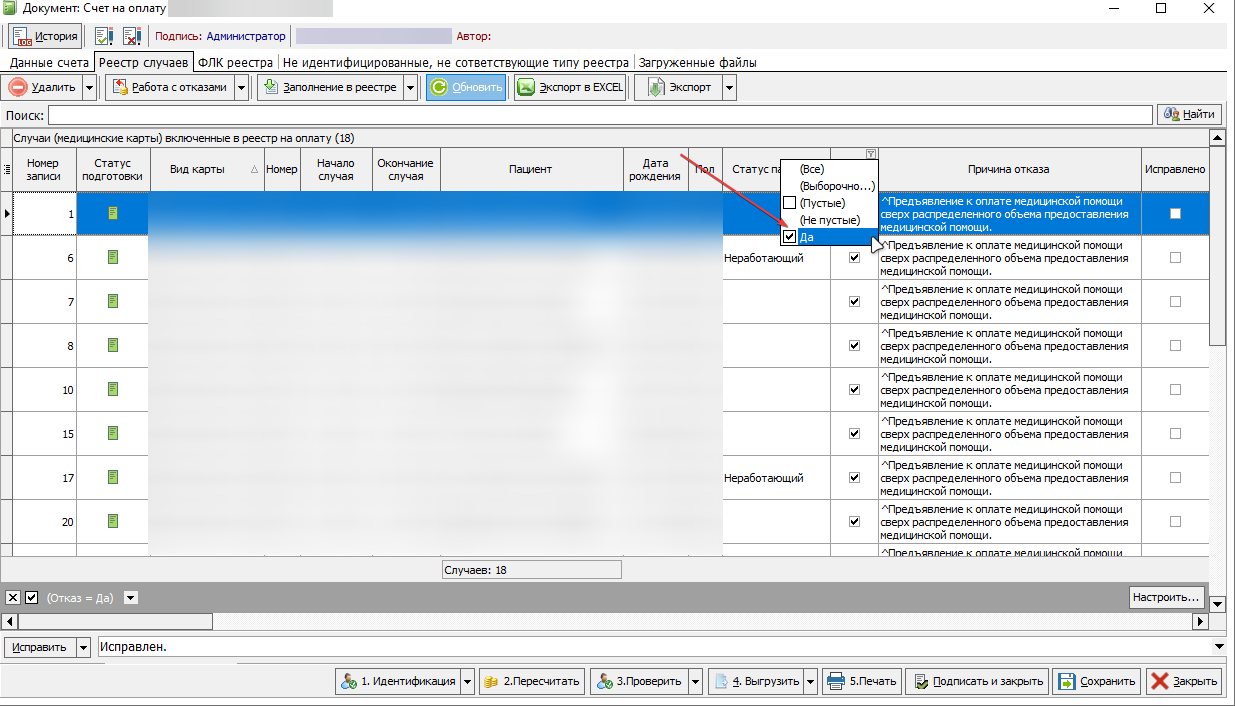The height and width of the screenshot is (706, 1235).
Task: Click the horizontal scrollbar thumb below grid
Action: (x=115, y=621)
